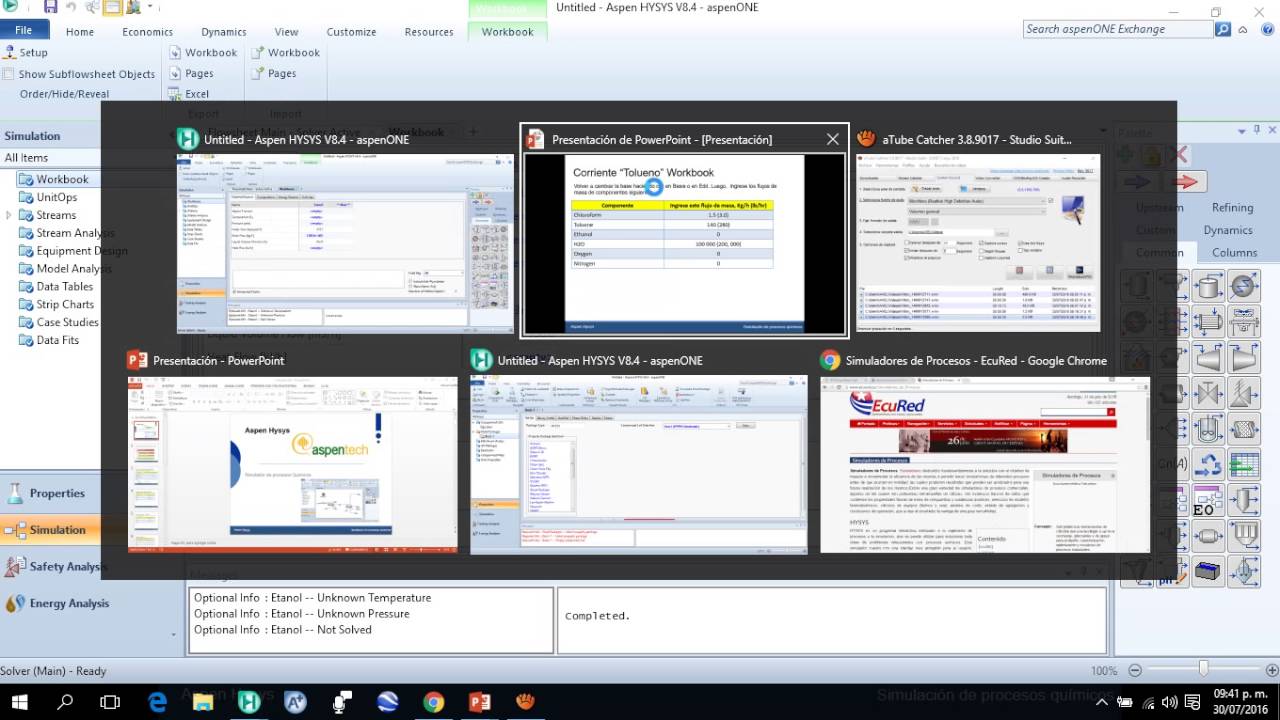Click the Save icon in quick access toolbar

50,8
